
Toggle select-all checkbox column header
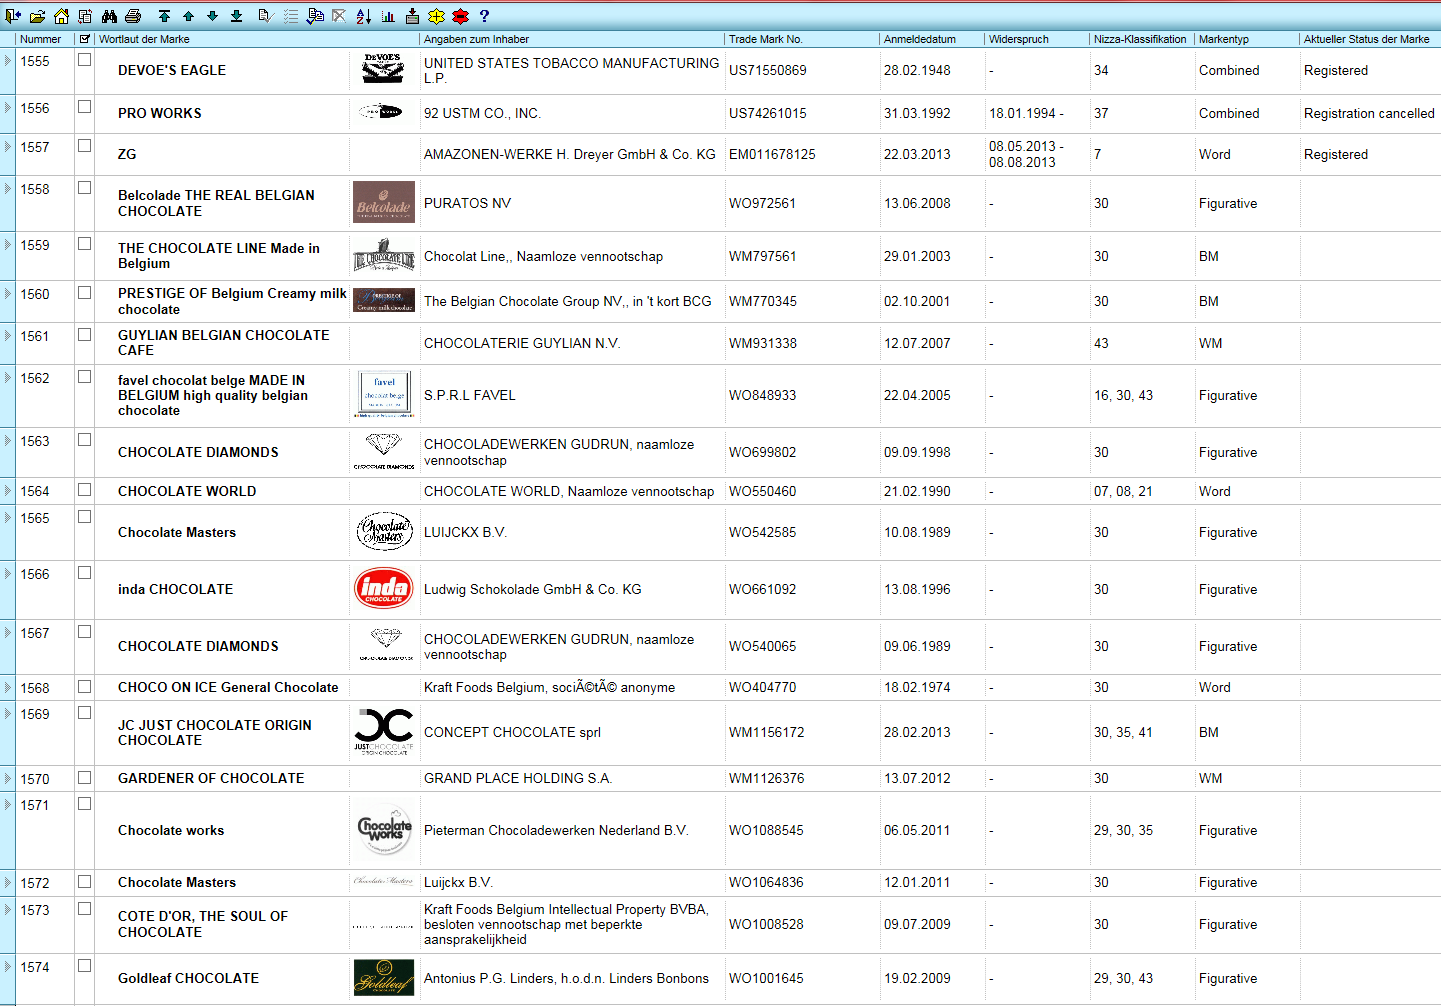pyautogui.click(x=85, y=39)
